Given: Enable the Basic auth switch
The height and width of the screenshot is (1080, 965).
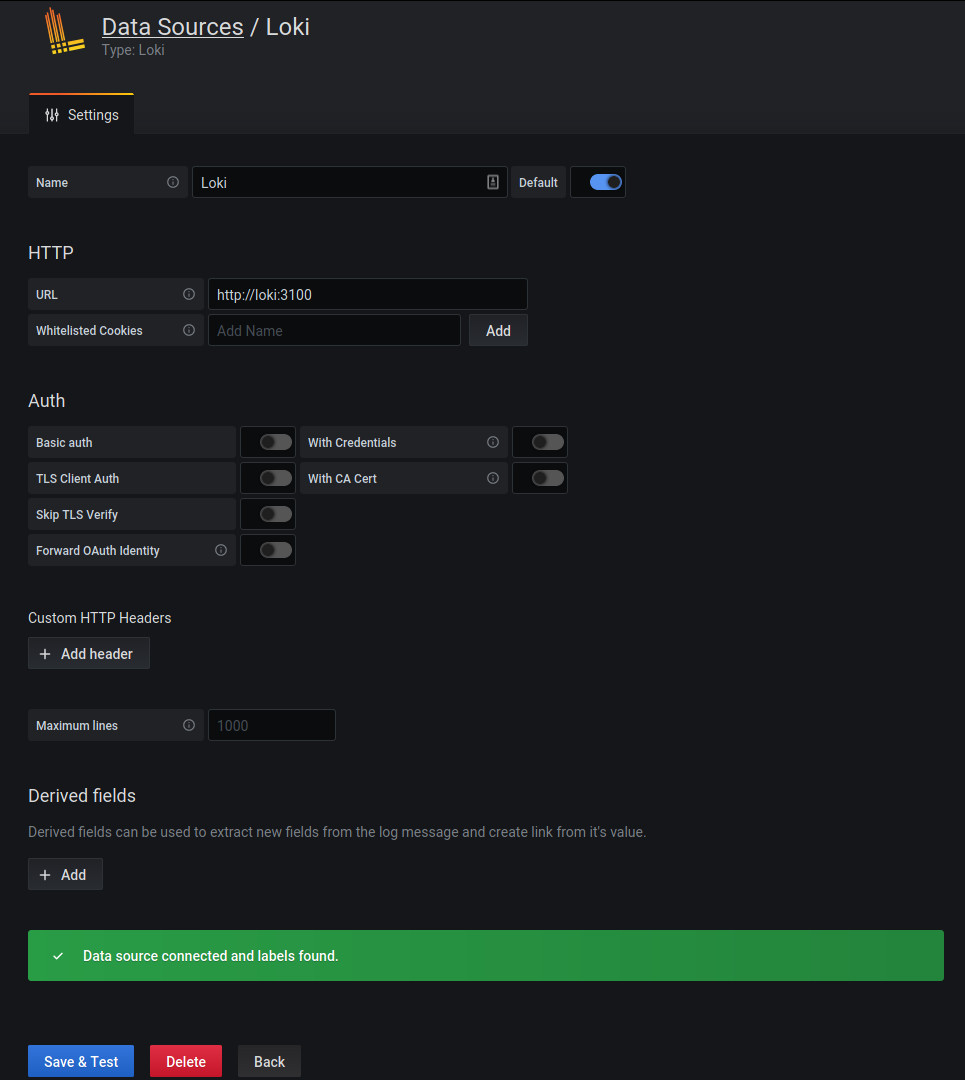Looking at the screenshot, I should [x=276, y=442].
